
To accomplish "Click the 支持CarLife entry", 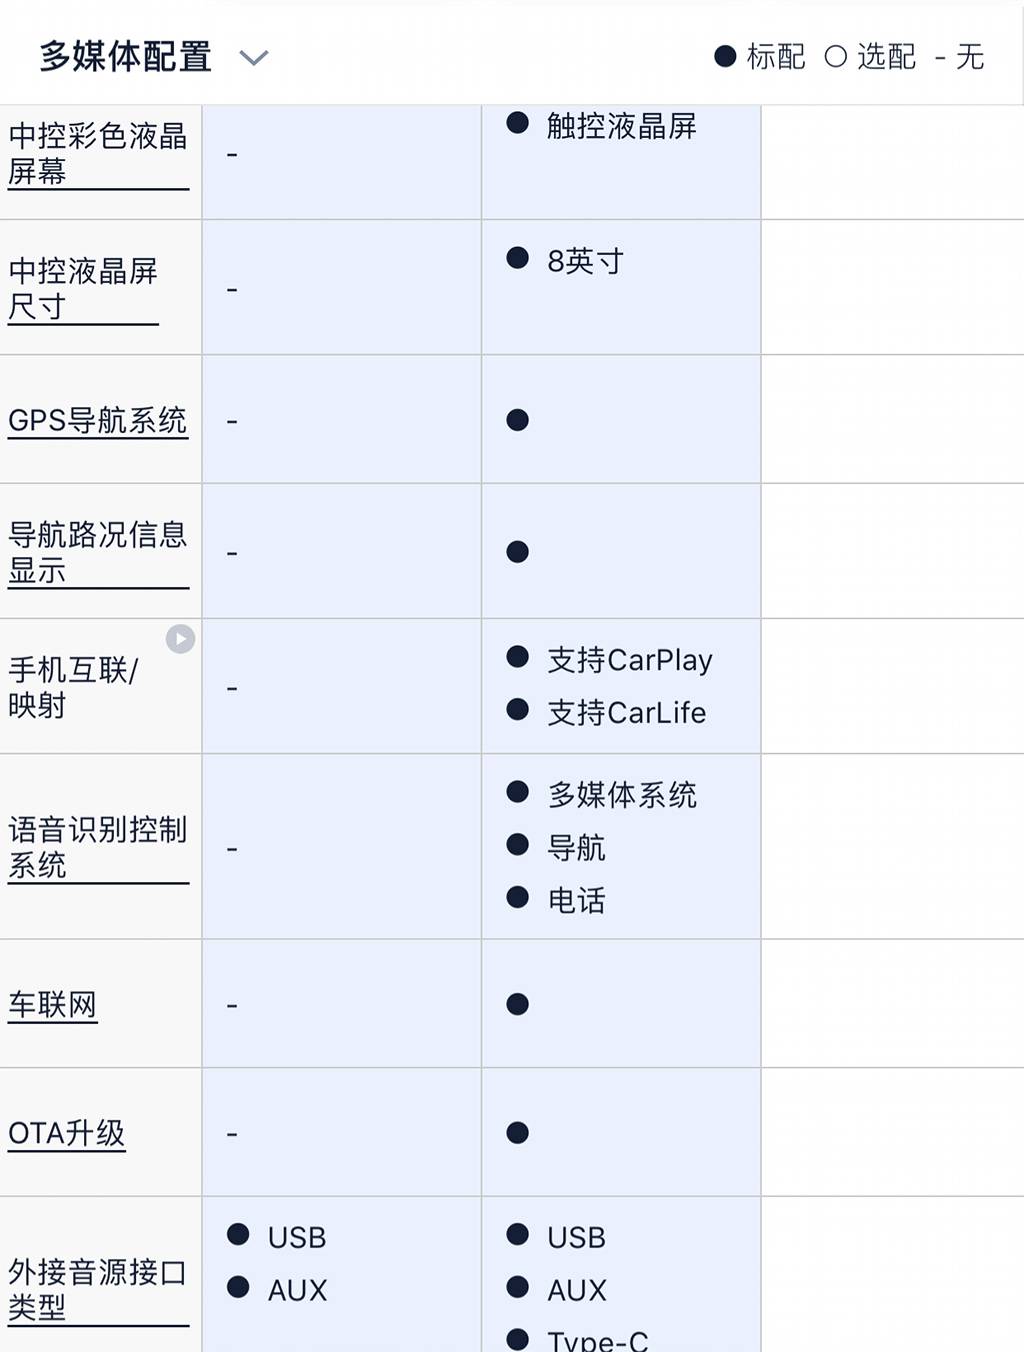I will click(x=626, y=713).
